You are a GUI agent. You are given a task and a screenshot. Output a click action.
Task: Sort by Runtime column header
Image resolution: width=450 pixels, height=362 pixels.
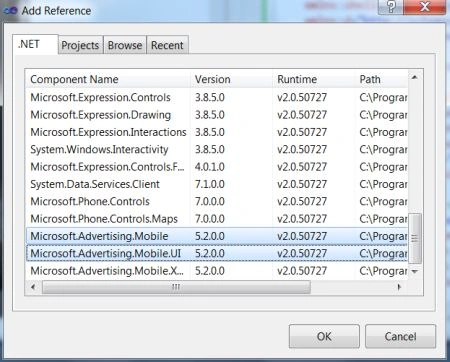coord(314,79)
